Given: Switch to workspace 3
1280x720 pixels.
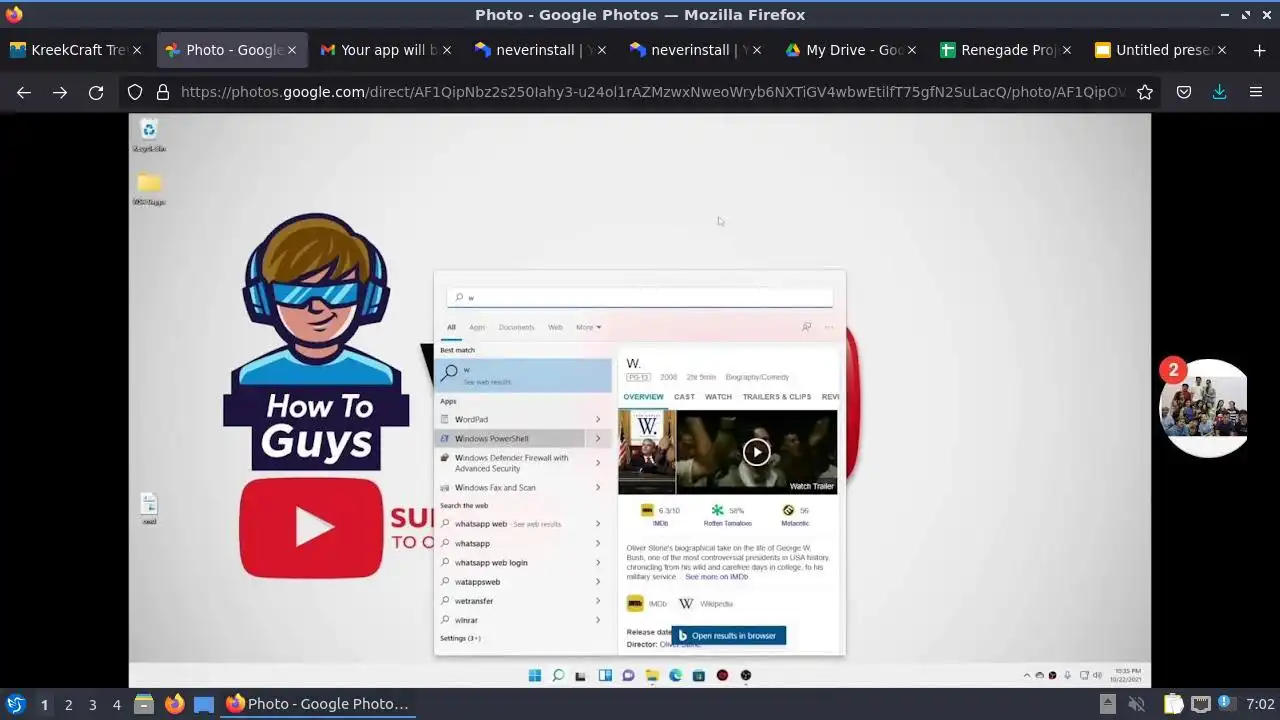Looking at the screenshot, I should point(92,704).
